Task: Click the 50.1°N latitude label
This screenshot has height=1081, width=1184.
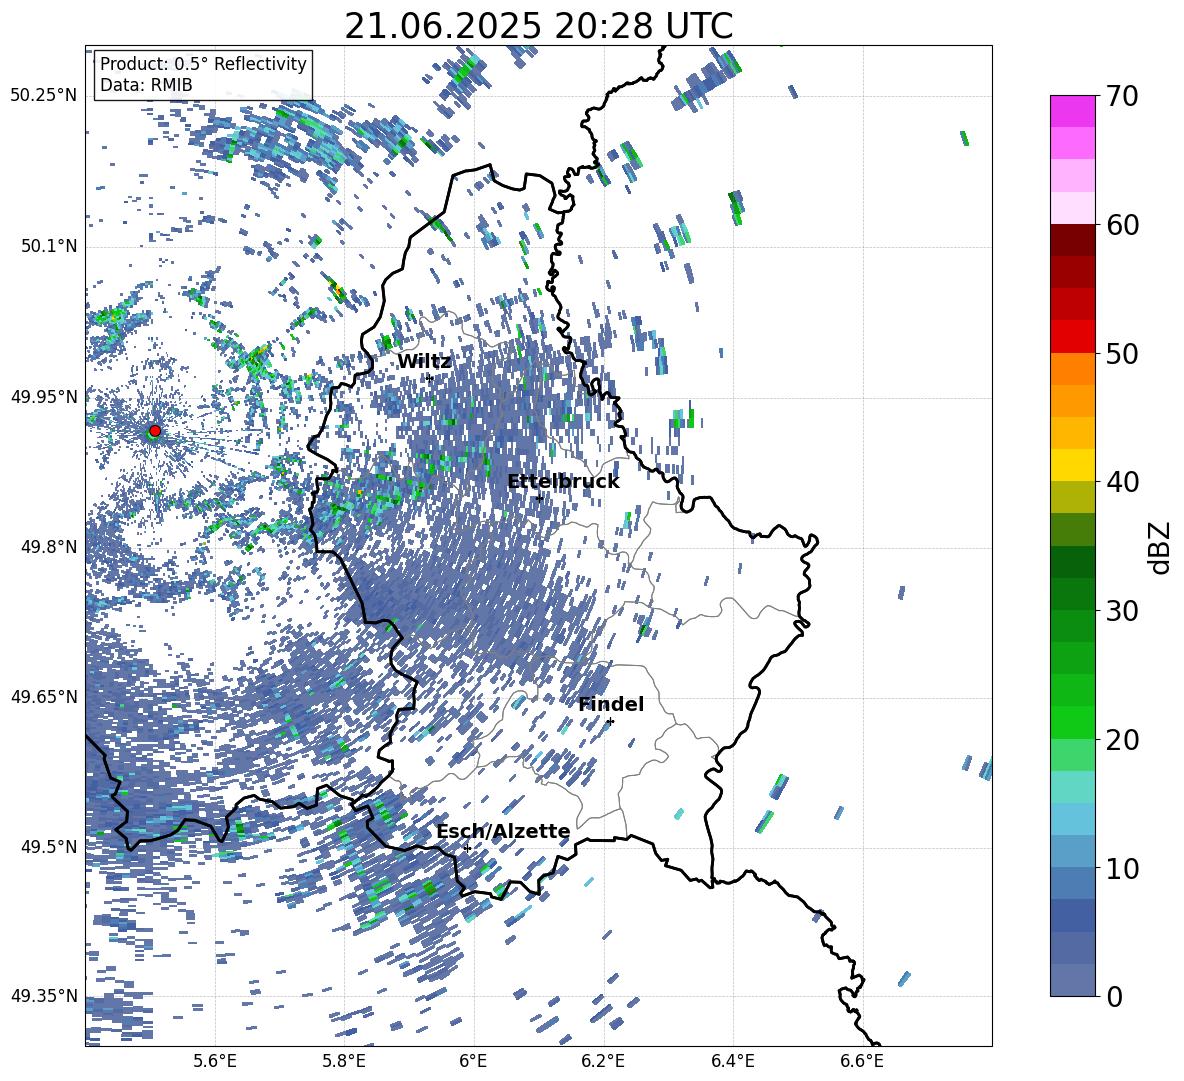Action: 48,247
